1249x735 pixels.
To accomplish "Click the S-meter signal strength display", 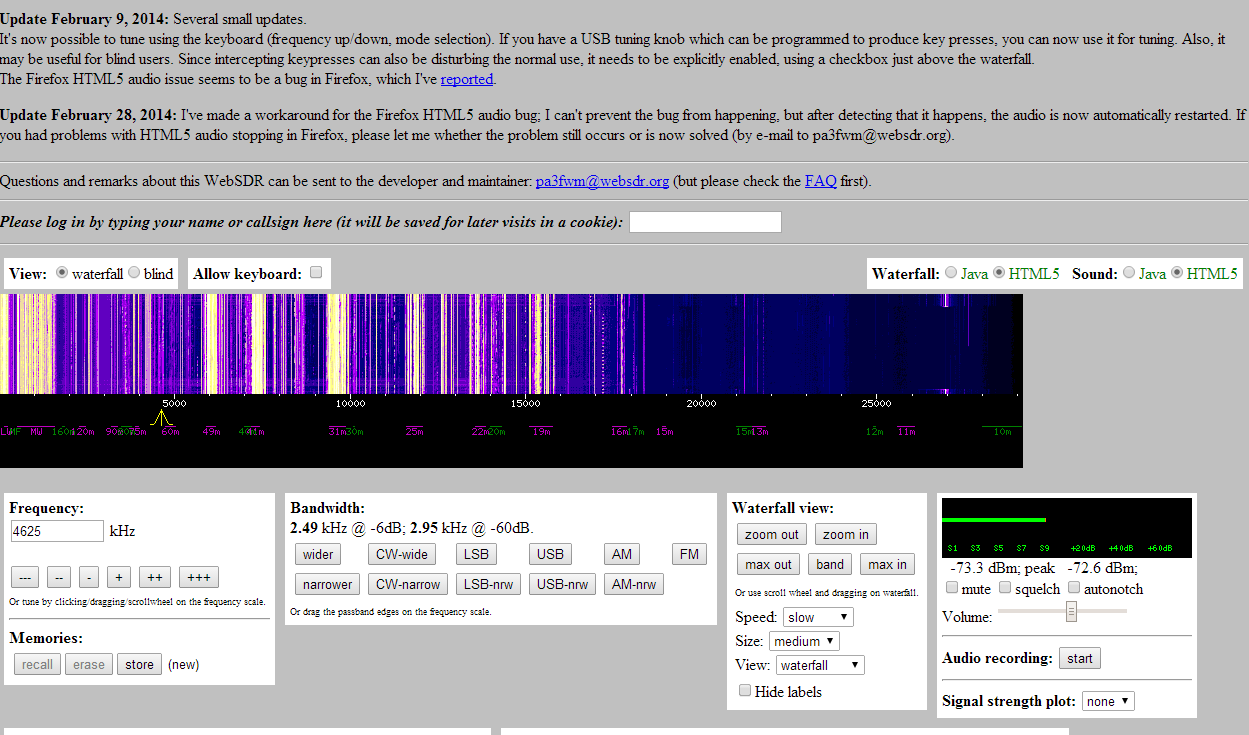I will click(1067, 527).
